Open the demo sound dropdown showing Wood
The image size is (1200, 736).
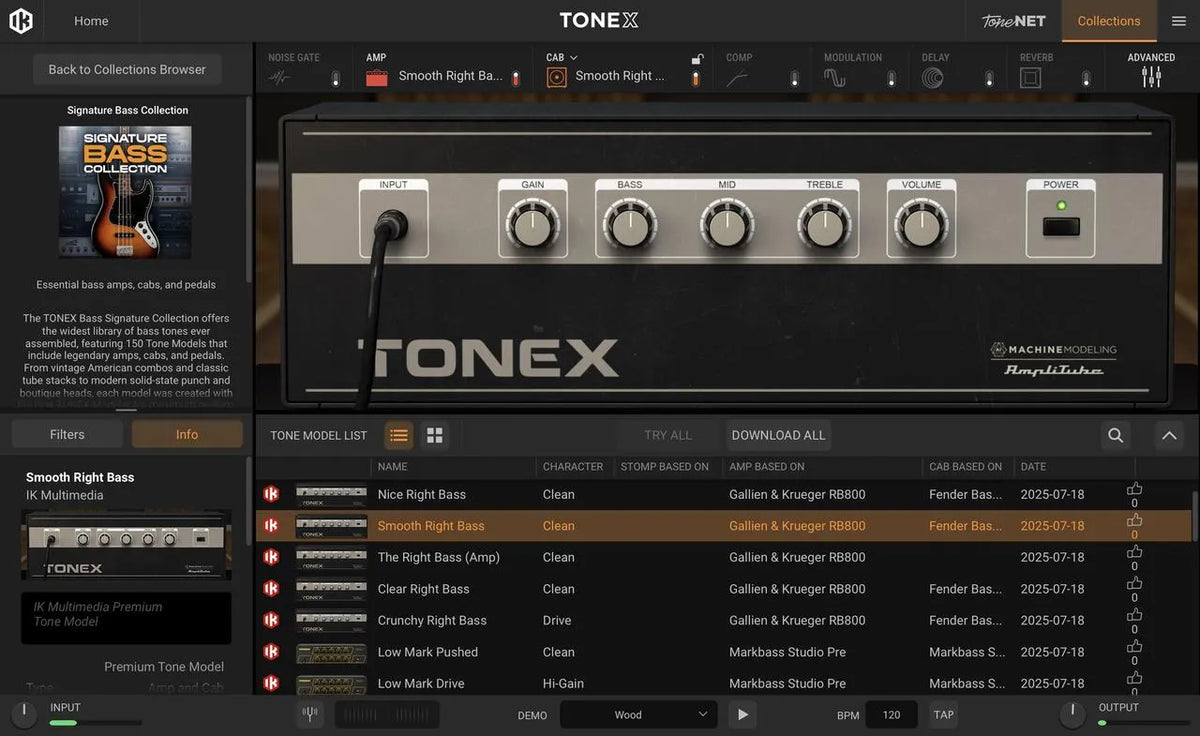click(x=637, y=714)
